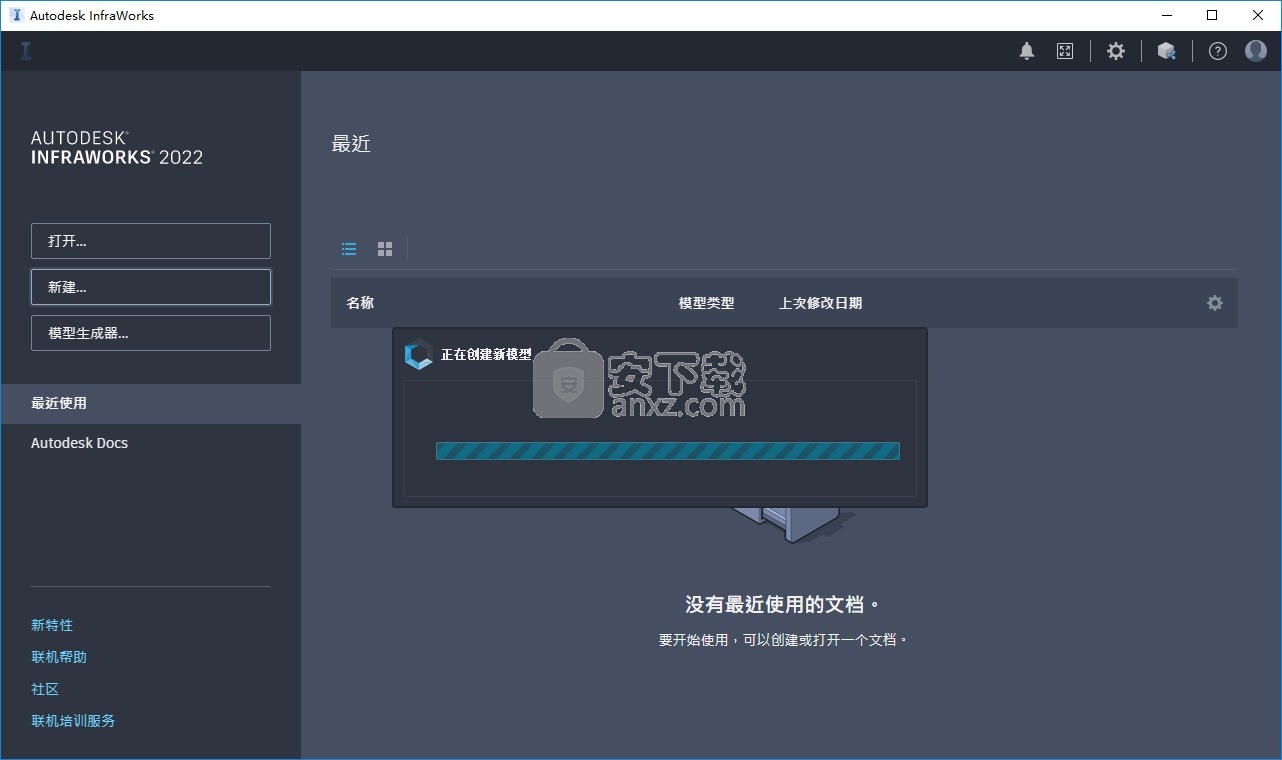Open application settings gear in top bar

click(1116, 51)
